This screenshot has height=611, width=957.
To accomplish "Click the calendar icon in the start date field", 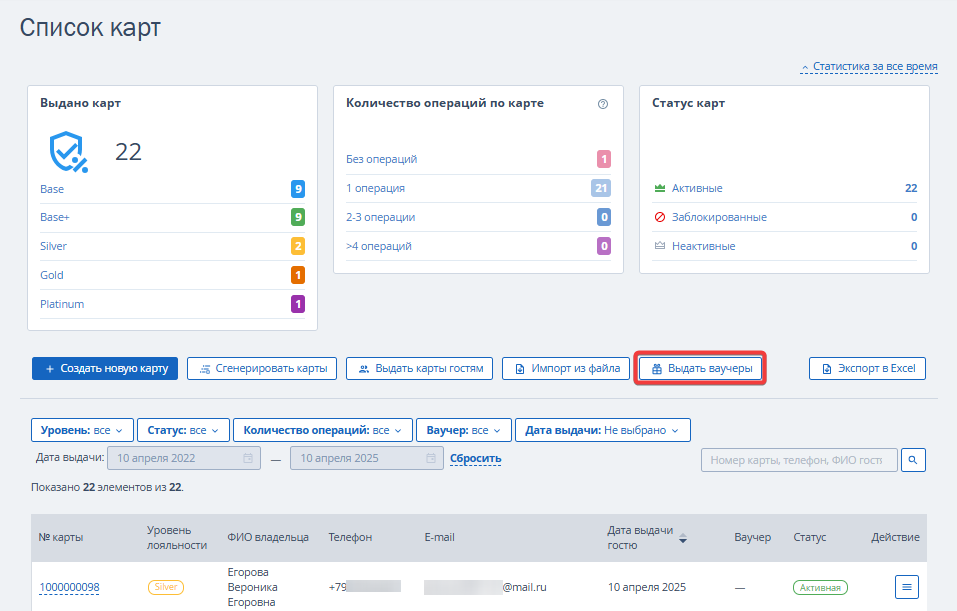I will pos(248,458).
